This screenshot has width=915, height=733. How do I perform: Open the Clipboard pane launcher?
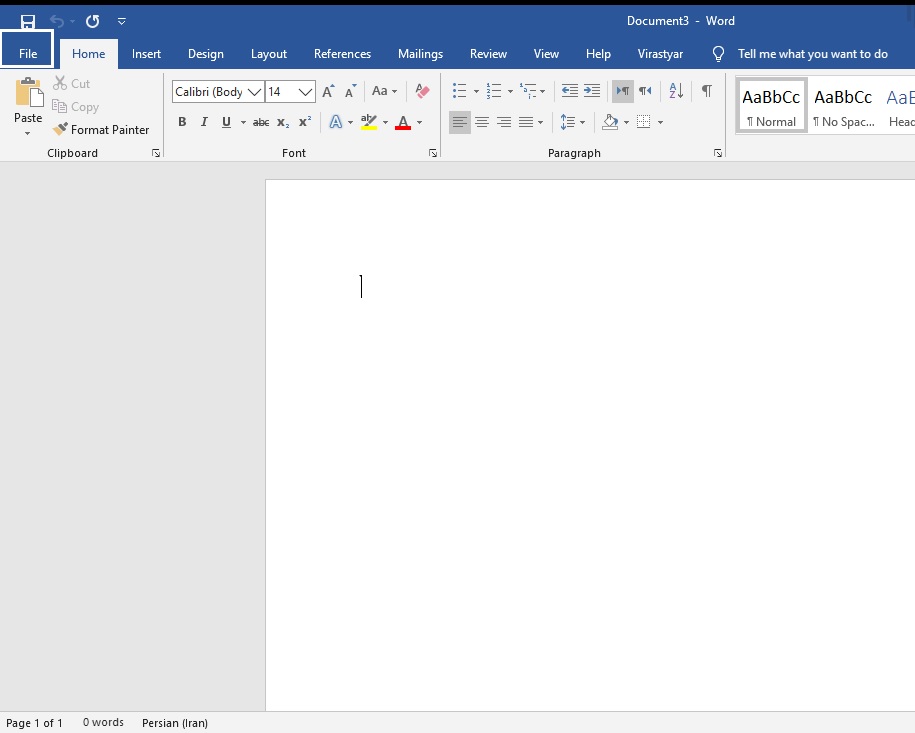[x=156, y=153]
